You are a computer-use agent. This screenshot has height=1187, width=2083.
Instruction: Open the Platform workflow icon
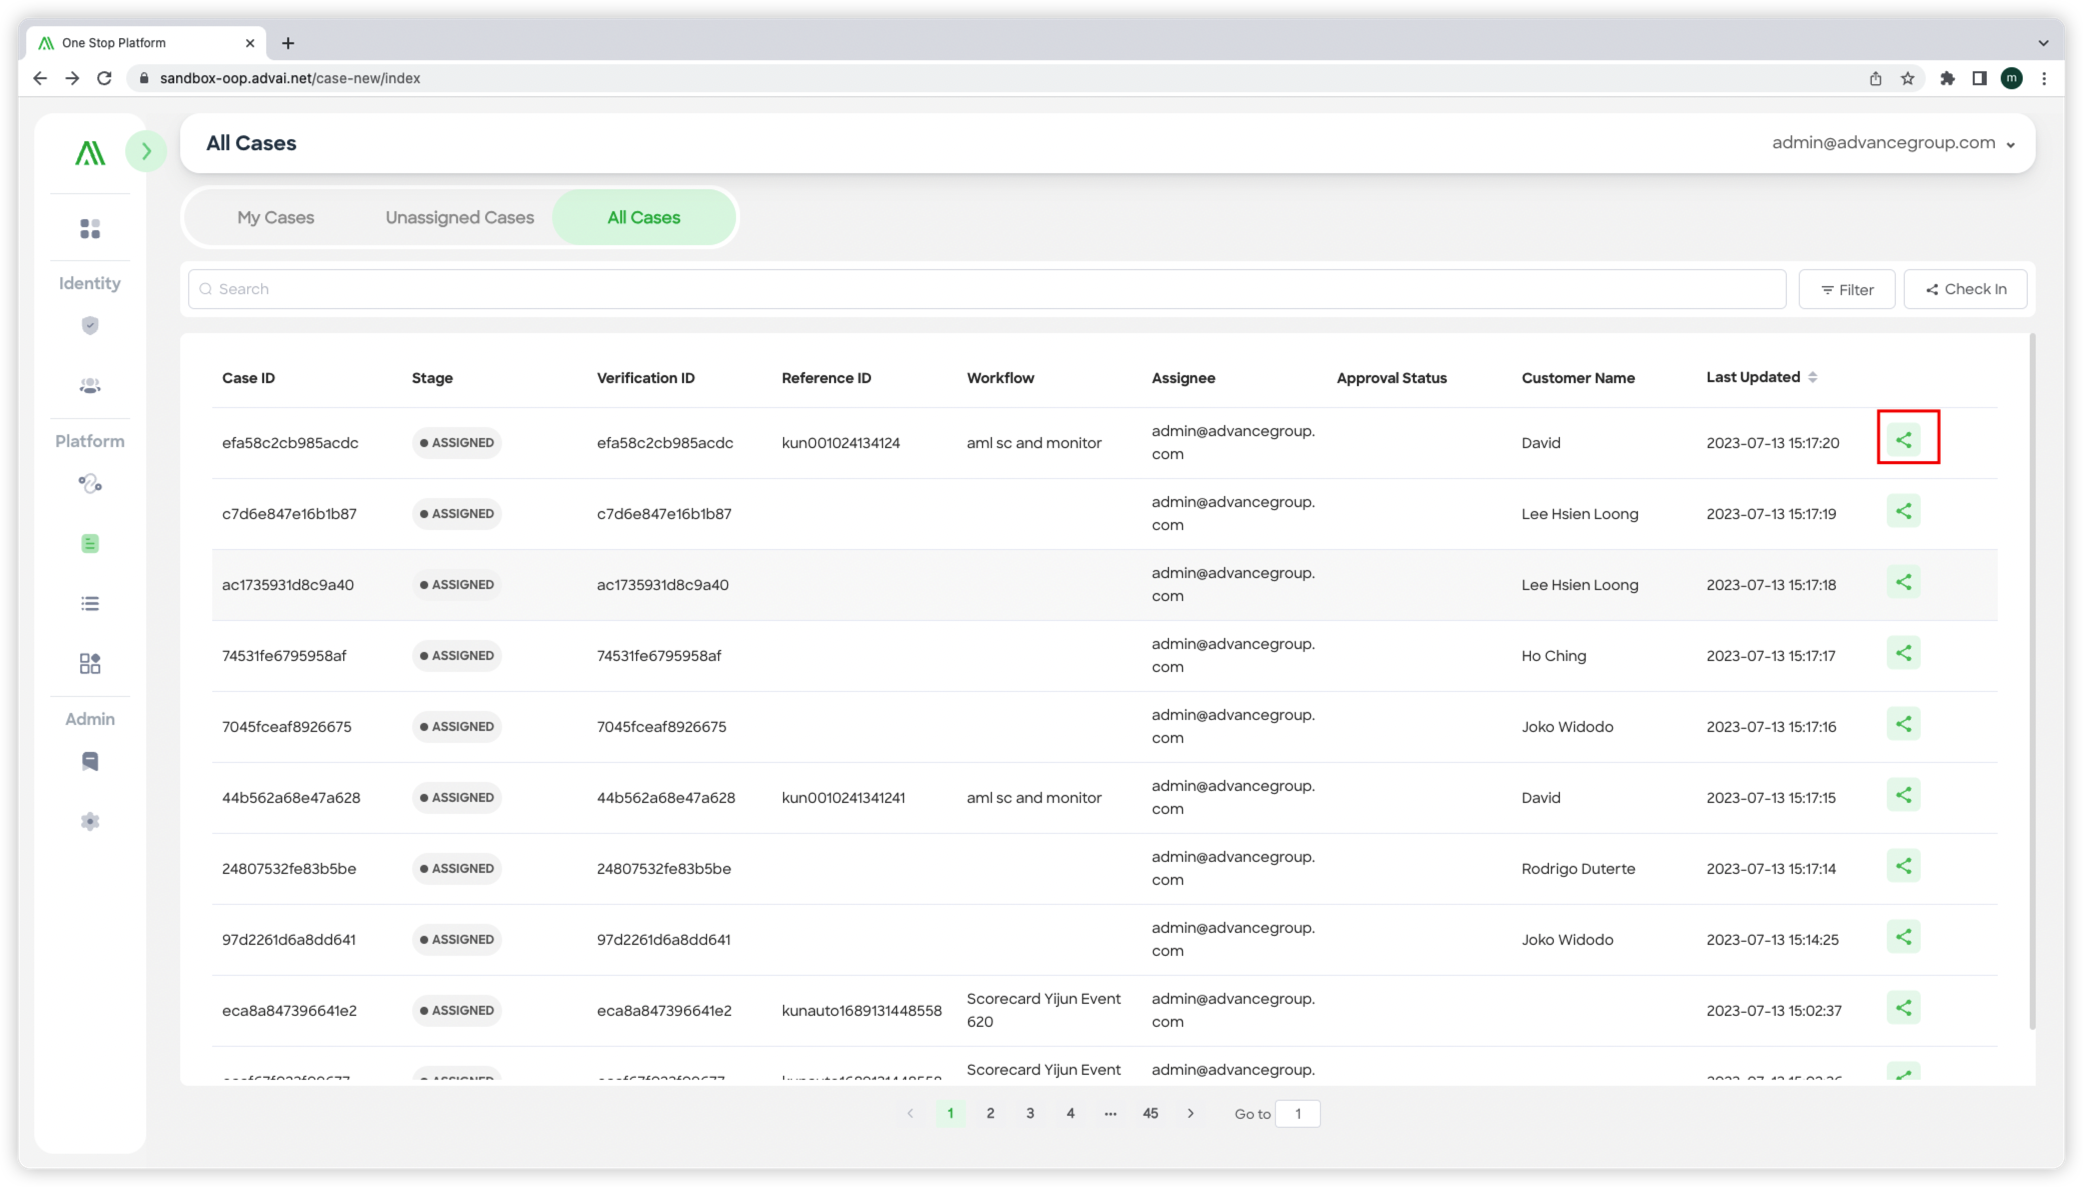[x=90, y=484]
